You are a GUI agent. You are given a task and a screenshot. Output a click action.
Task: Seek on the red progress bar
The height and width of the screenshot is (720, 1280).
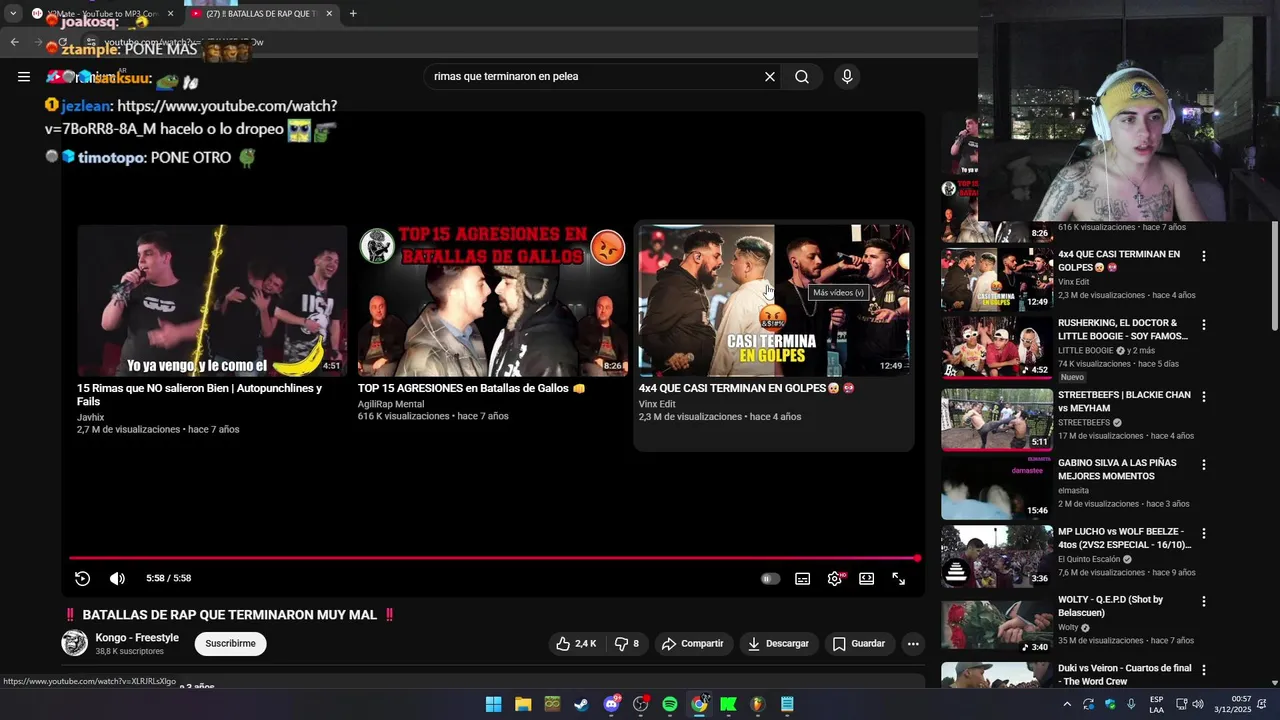point(493,558)
